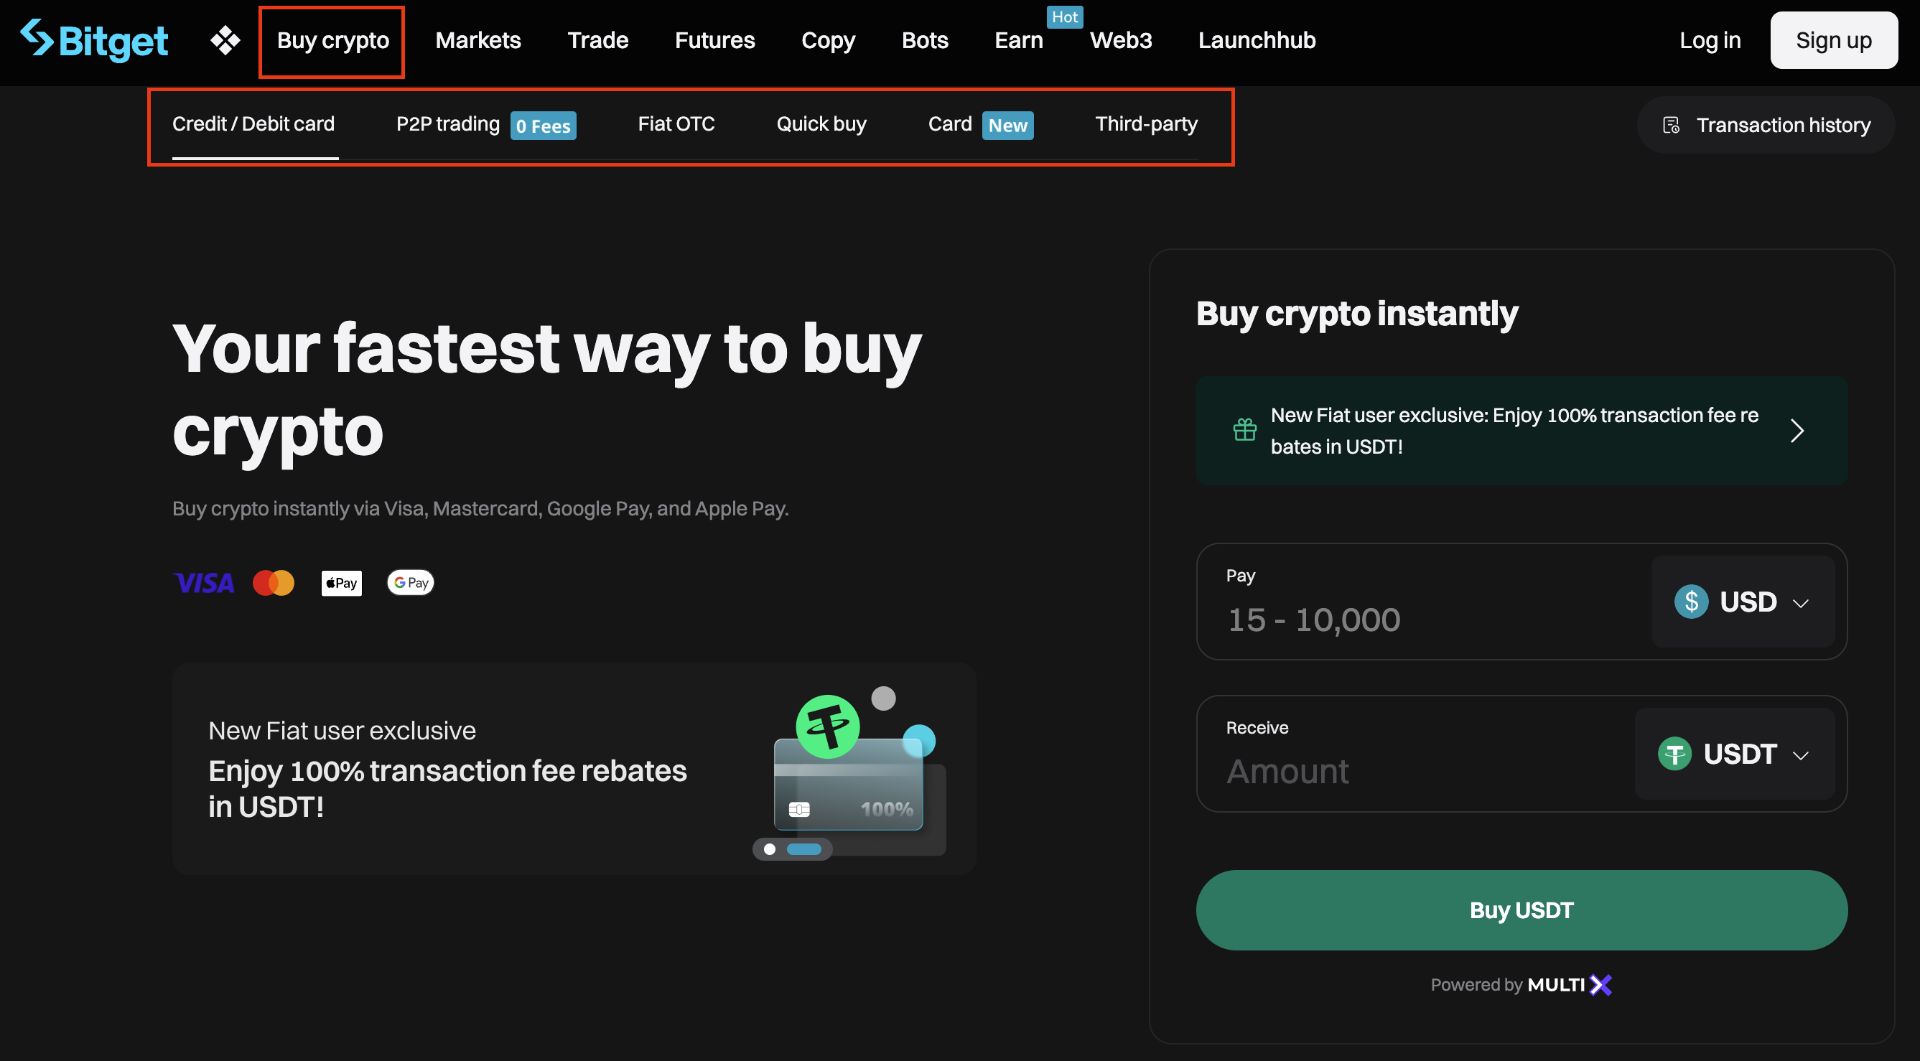Expand the fee rebate banner chevron arrow
The image size is (1920, 1061).
click(x=1796, y=431)
